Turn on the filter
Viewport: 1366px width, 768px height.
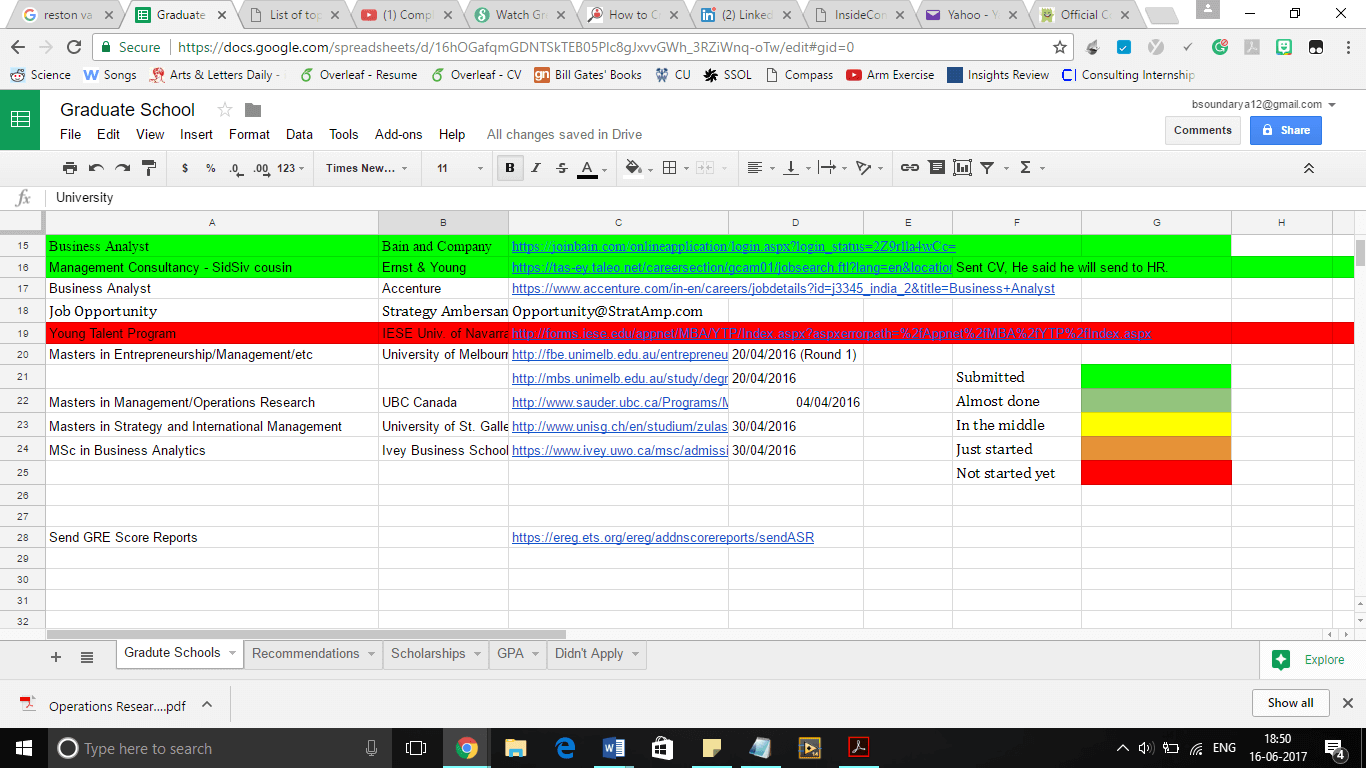pos(987,168)
